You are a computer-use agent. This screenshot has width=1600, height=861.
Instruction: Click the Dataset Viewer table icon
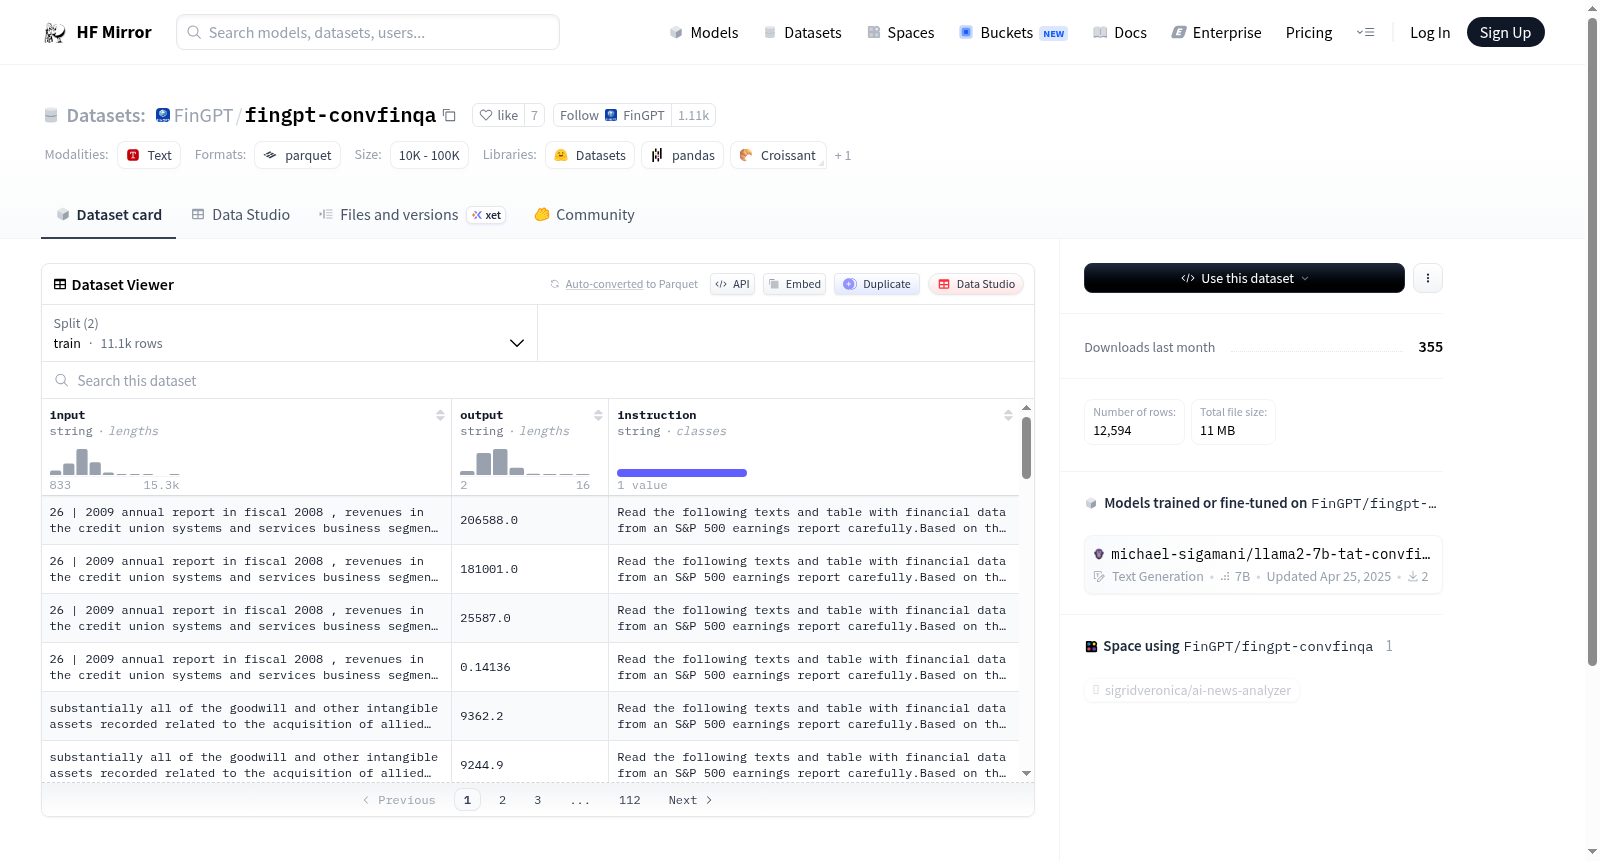point(60,285)
